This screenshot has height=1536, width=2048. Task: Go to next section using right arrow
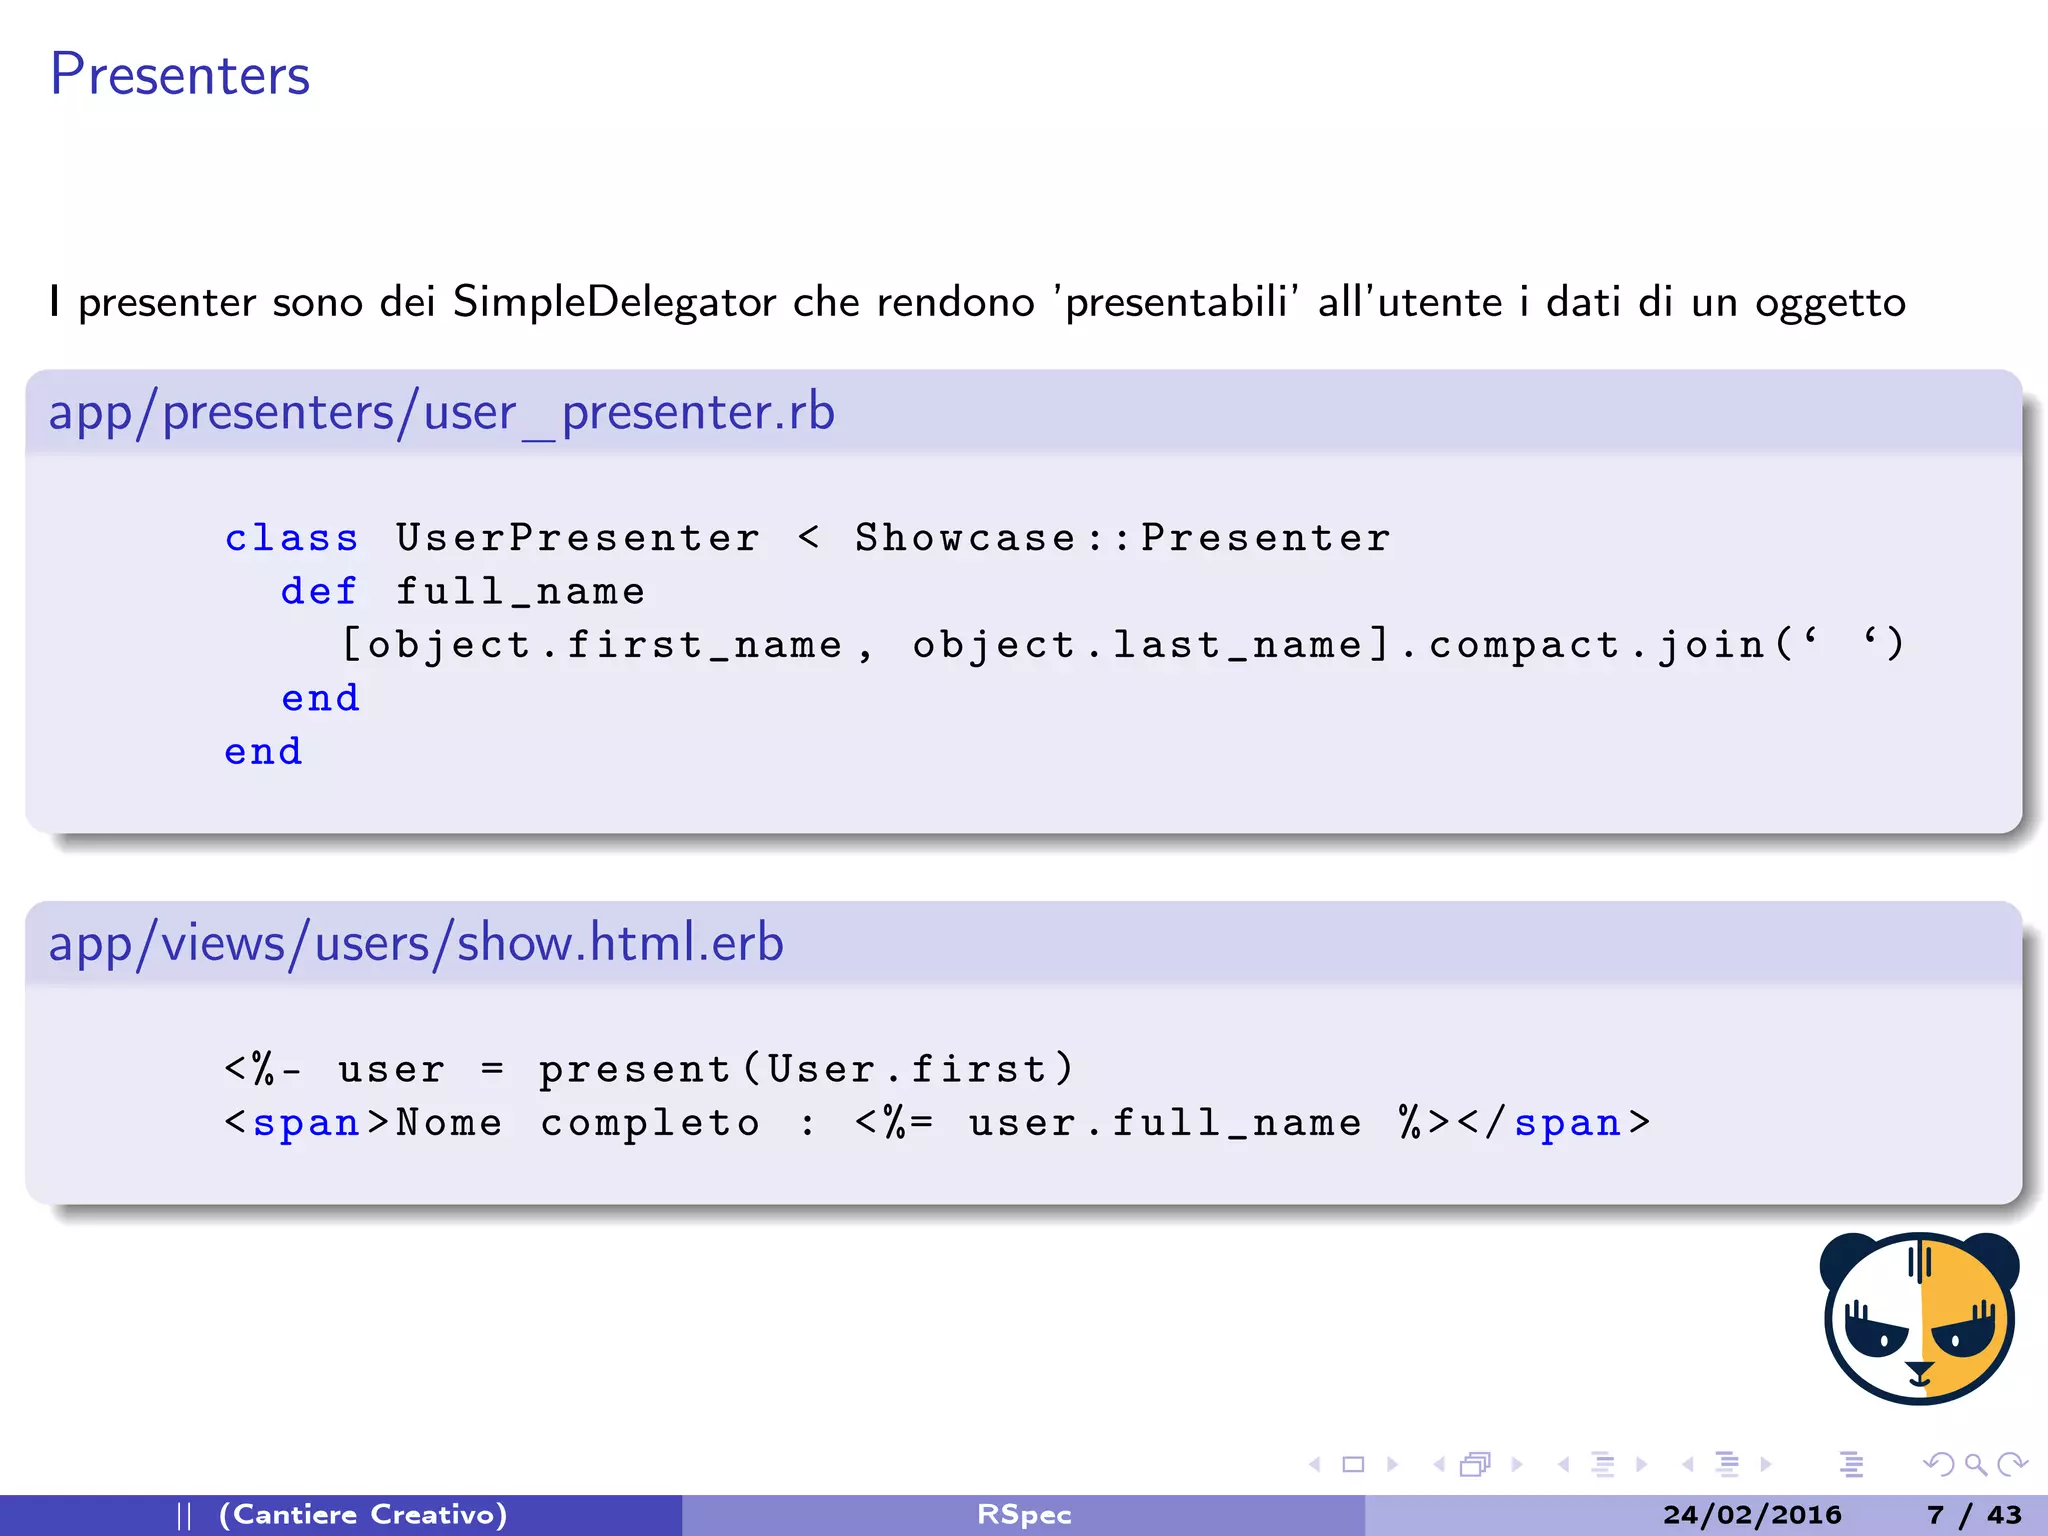(1766, 1465)
